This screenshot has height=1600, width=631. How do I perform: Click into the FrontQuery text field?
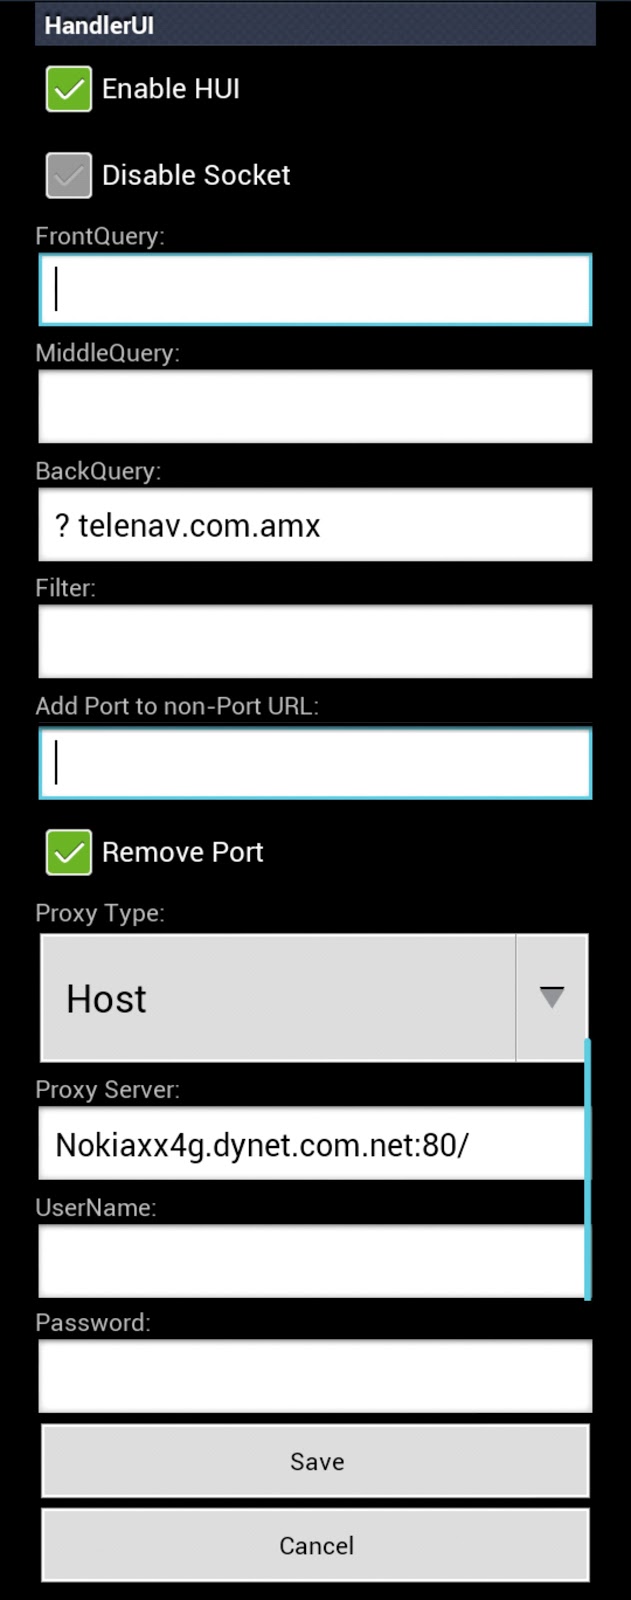tap(315, 289)
